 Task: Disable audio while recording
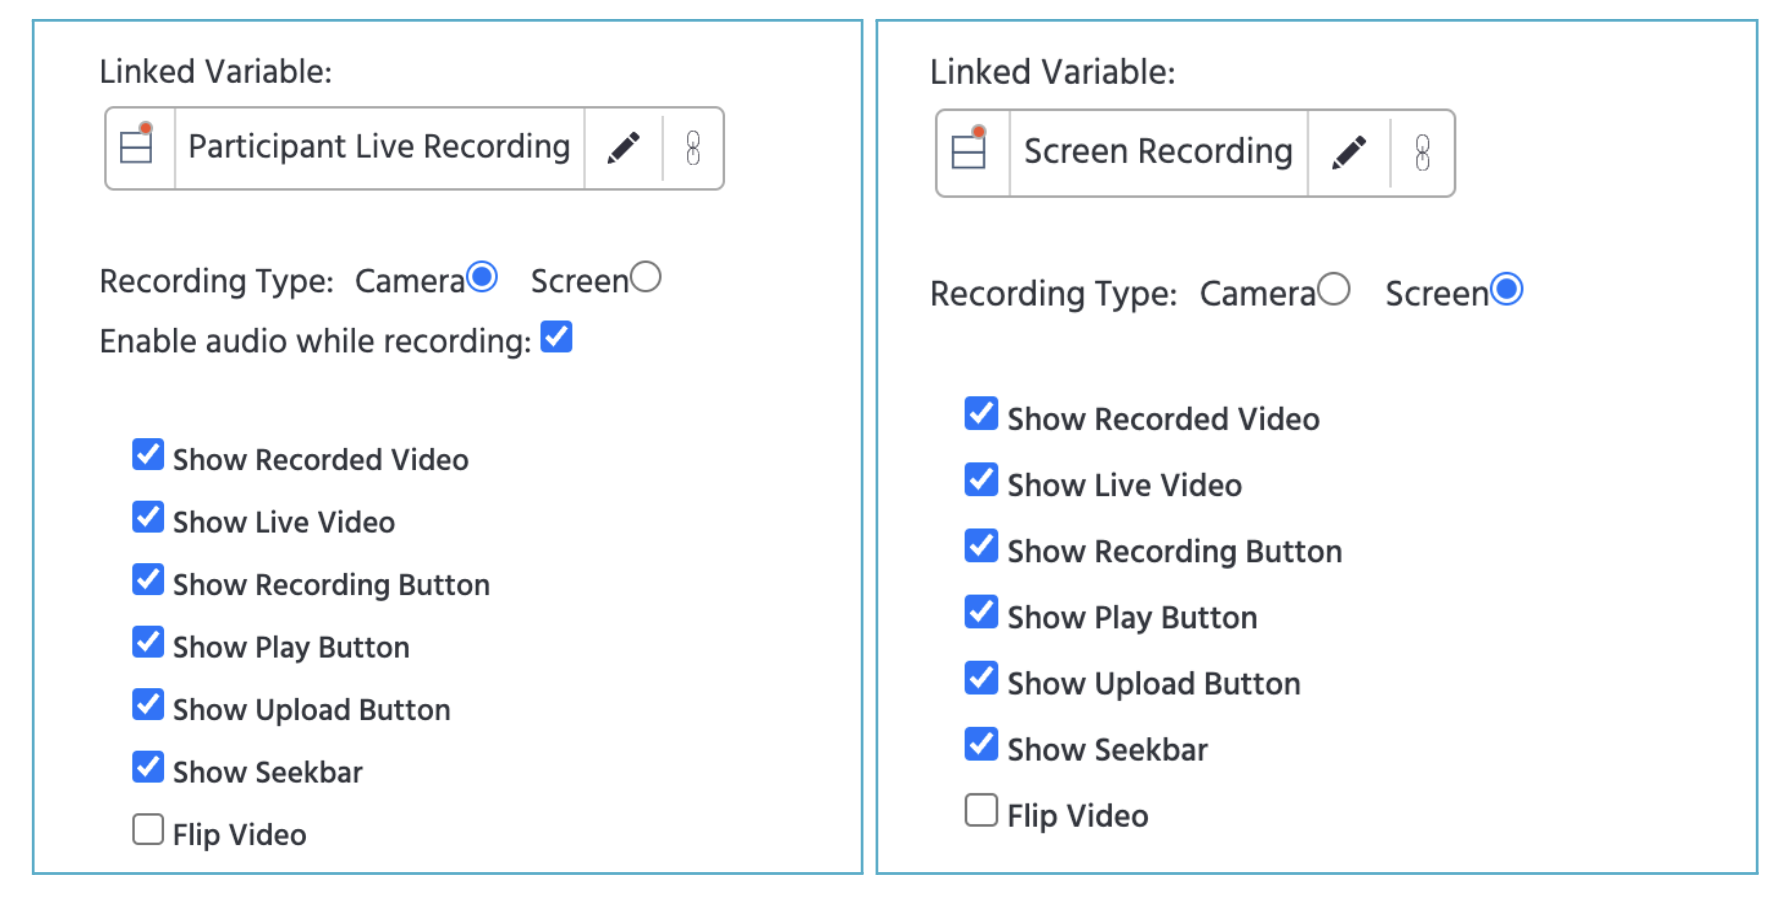click(x=557, y=338)
